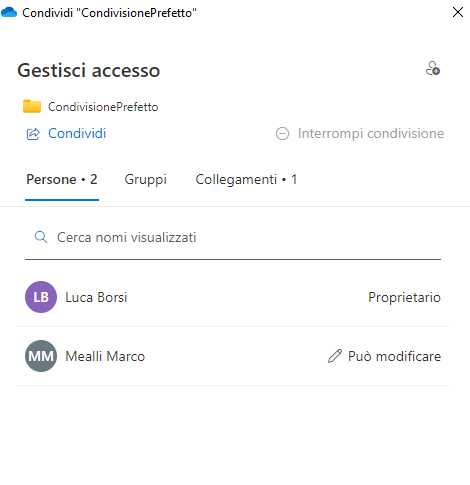The width and height of the screenshot is (470, 485).
Task: Open the grant access person icon
Action: pos(433,68)
